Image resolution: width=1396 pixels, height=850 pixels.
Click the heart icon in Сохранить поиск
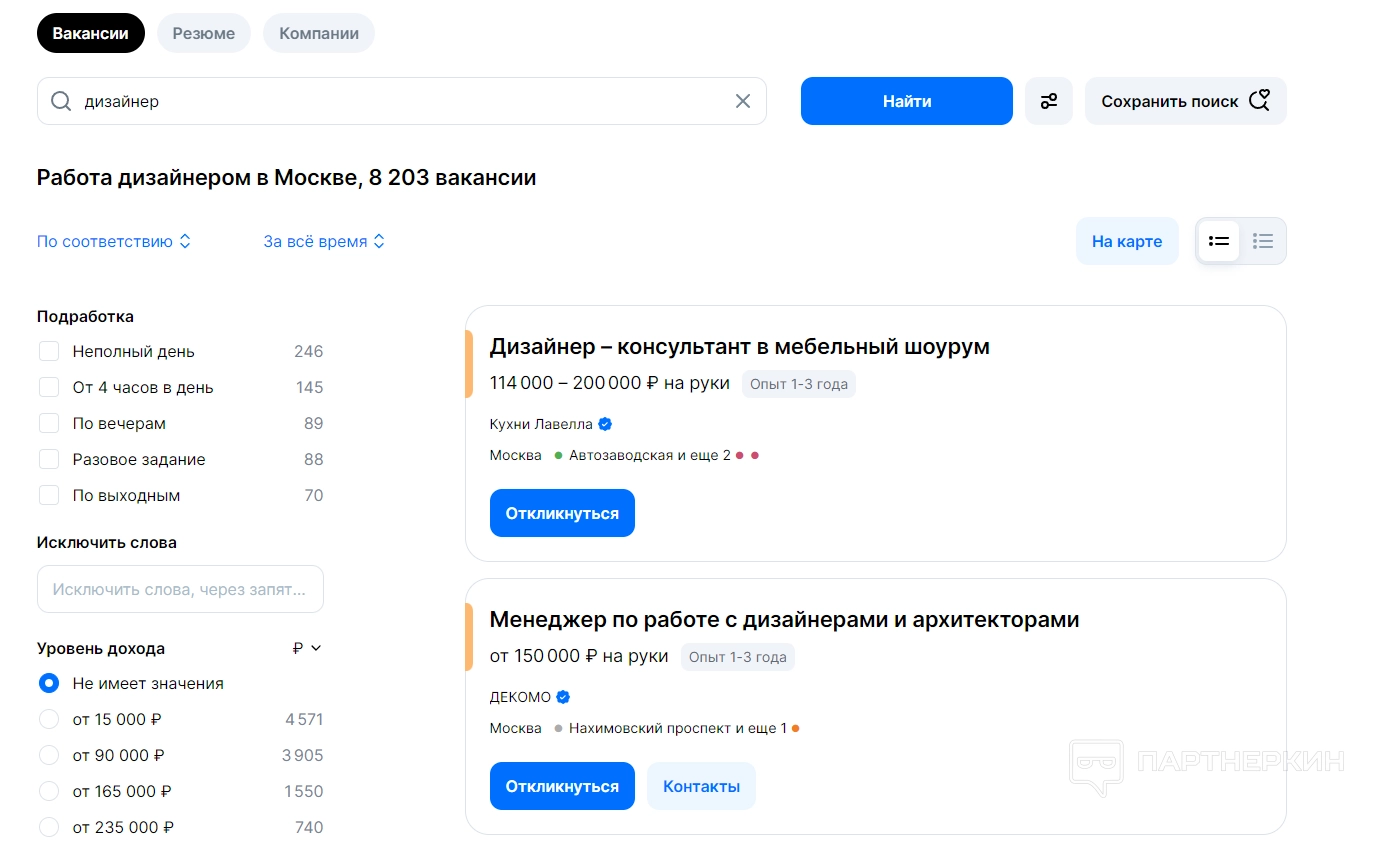tap(1259, 101)
